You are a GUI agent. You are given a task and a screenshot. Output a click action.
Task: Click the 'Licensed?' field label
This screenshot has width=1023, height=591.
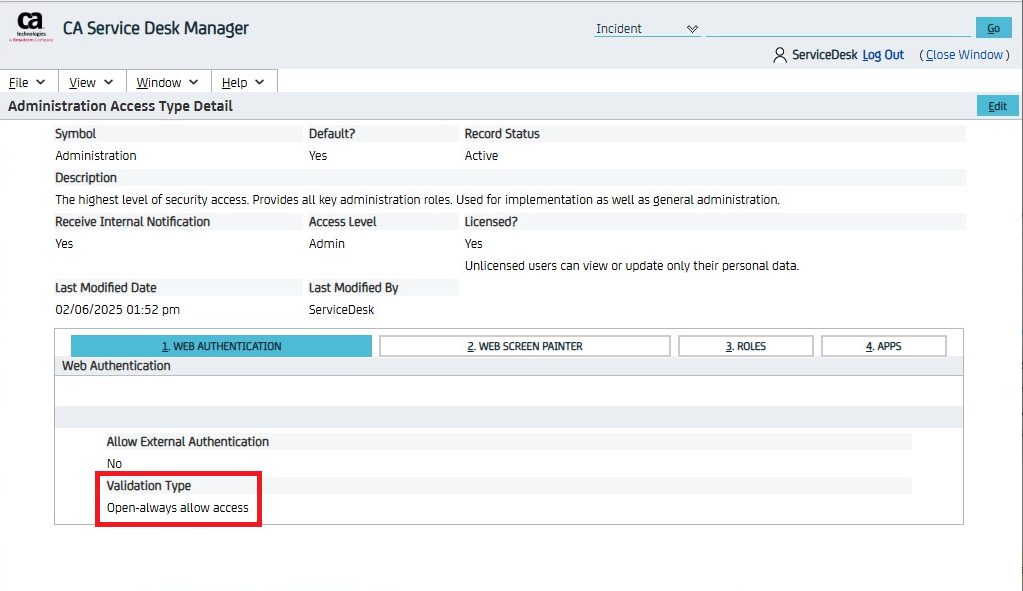(491, 222)
